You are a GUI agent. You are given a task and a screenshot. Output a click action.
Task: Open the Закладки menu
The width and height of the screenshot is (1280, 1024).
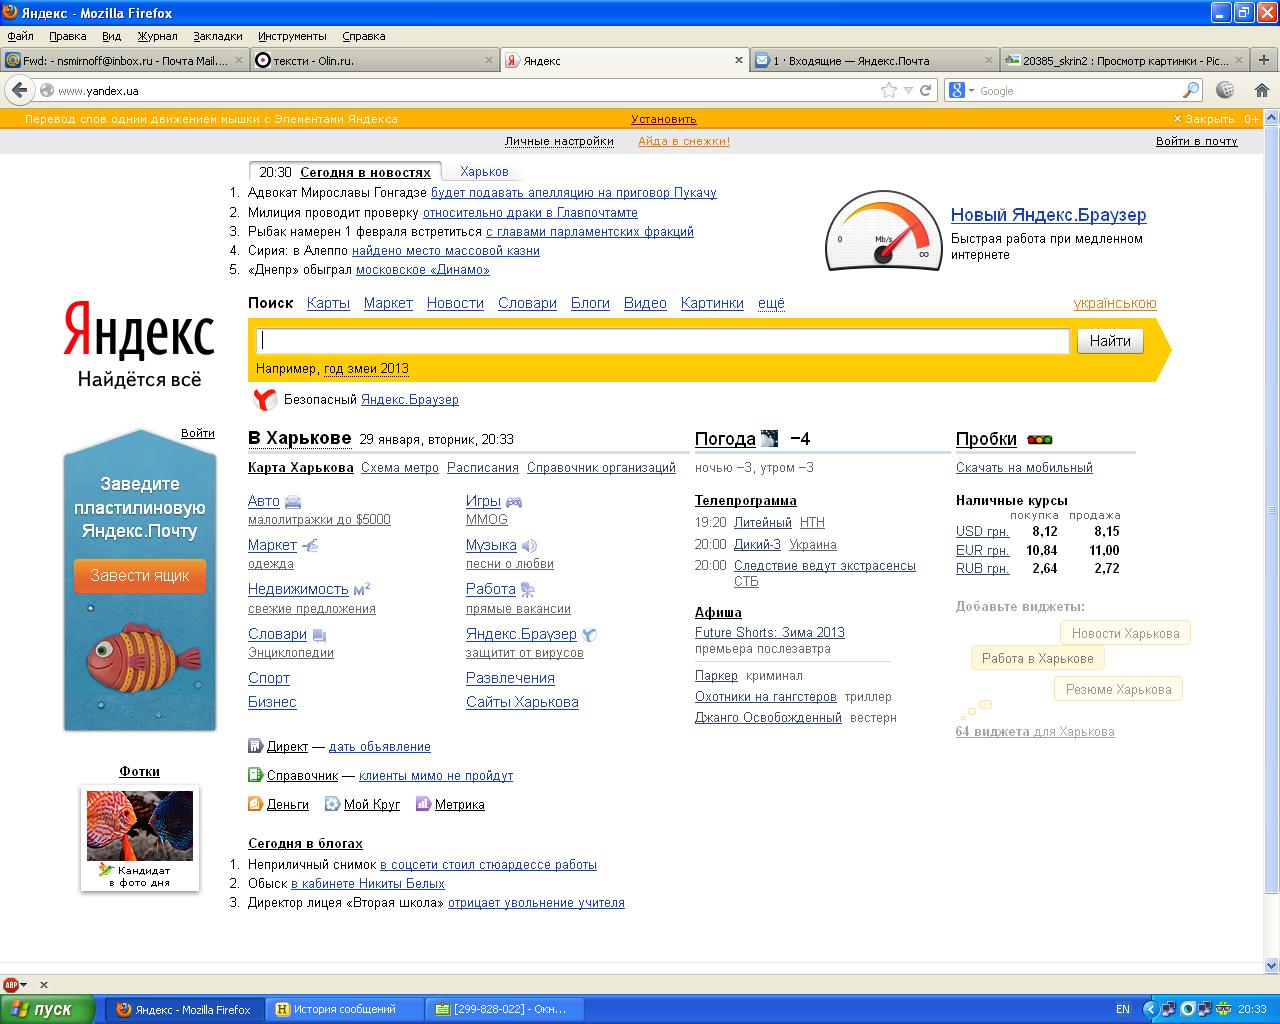[218, 36]
